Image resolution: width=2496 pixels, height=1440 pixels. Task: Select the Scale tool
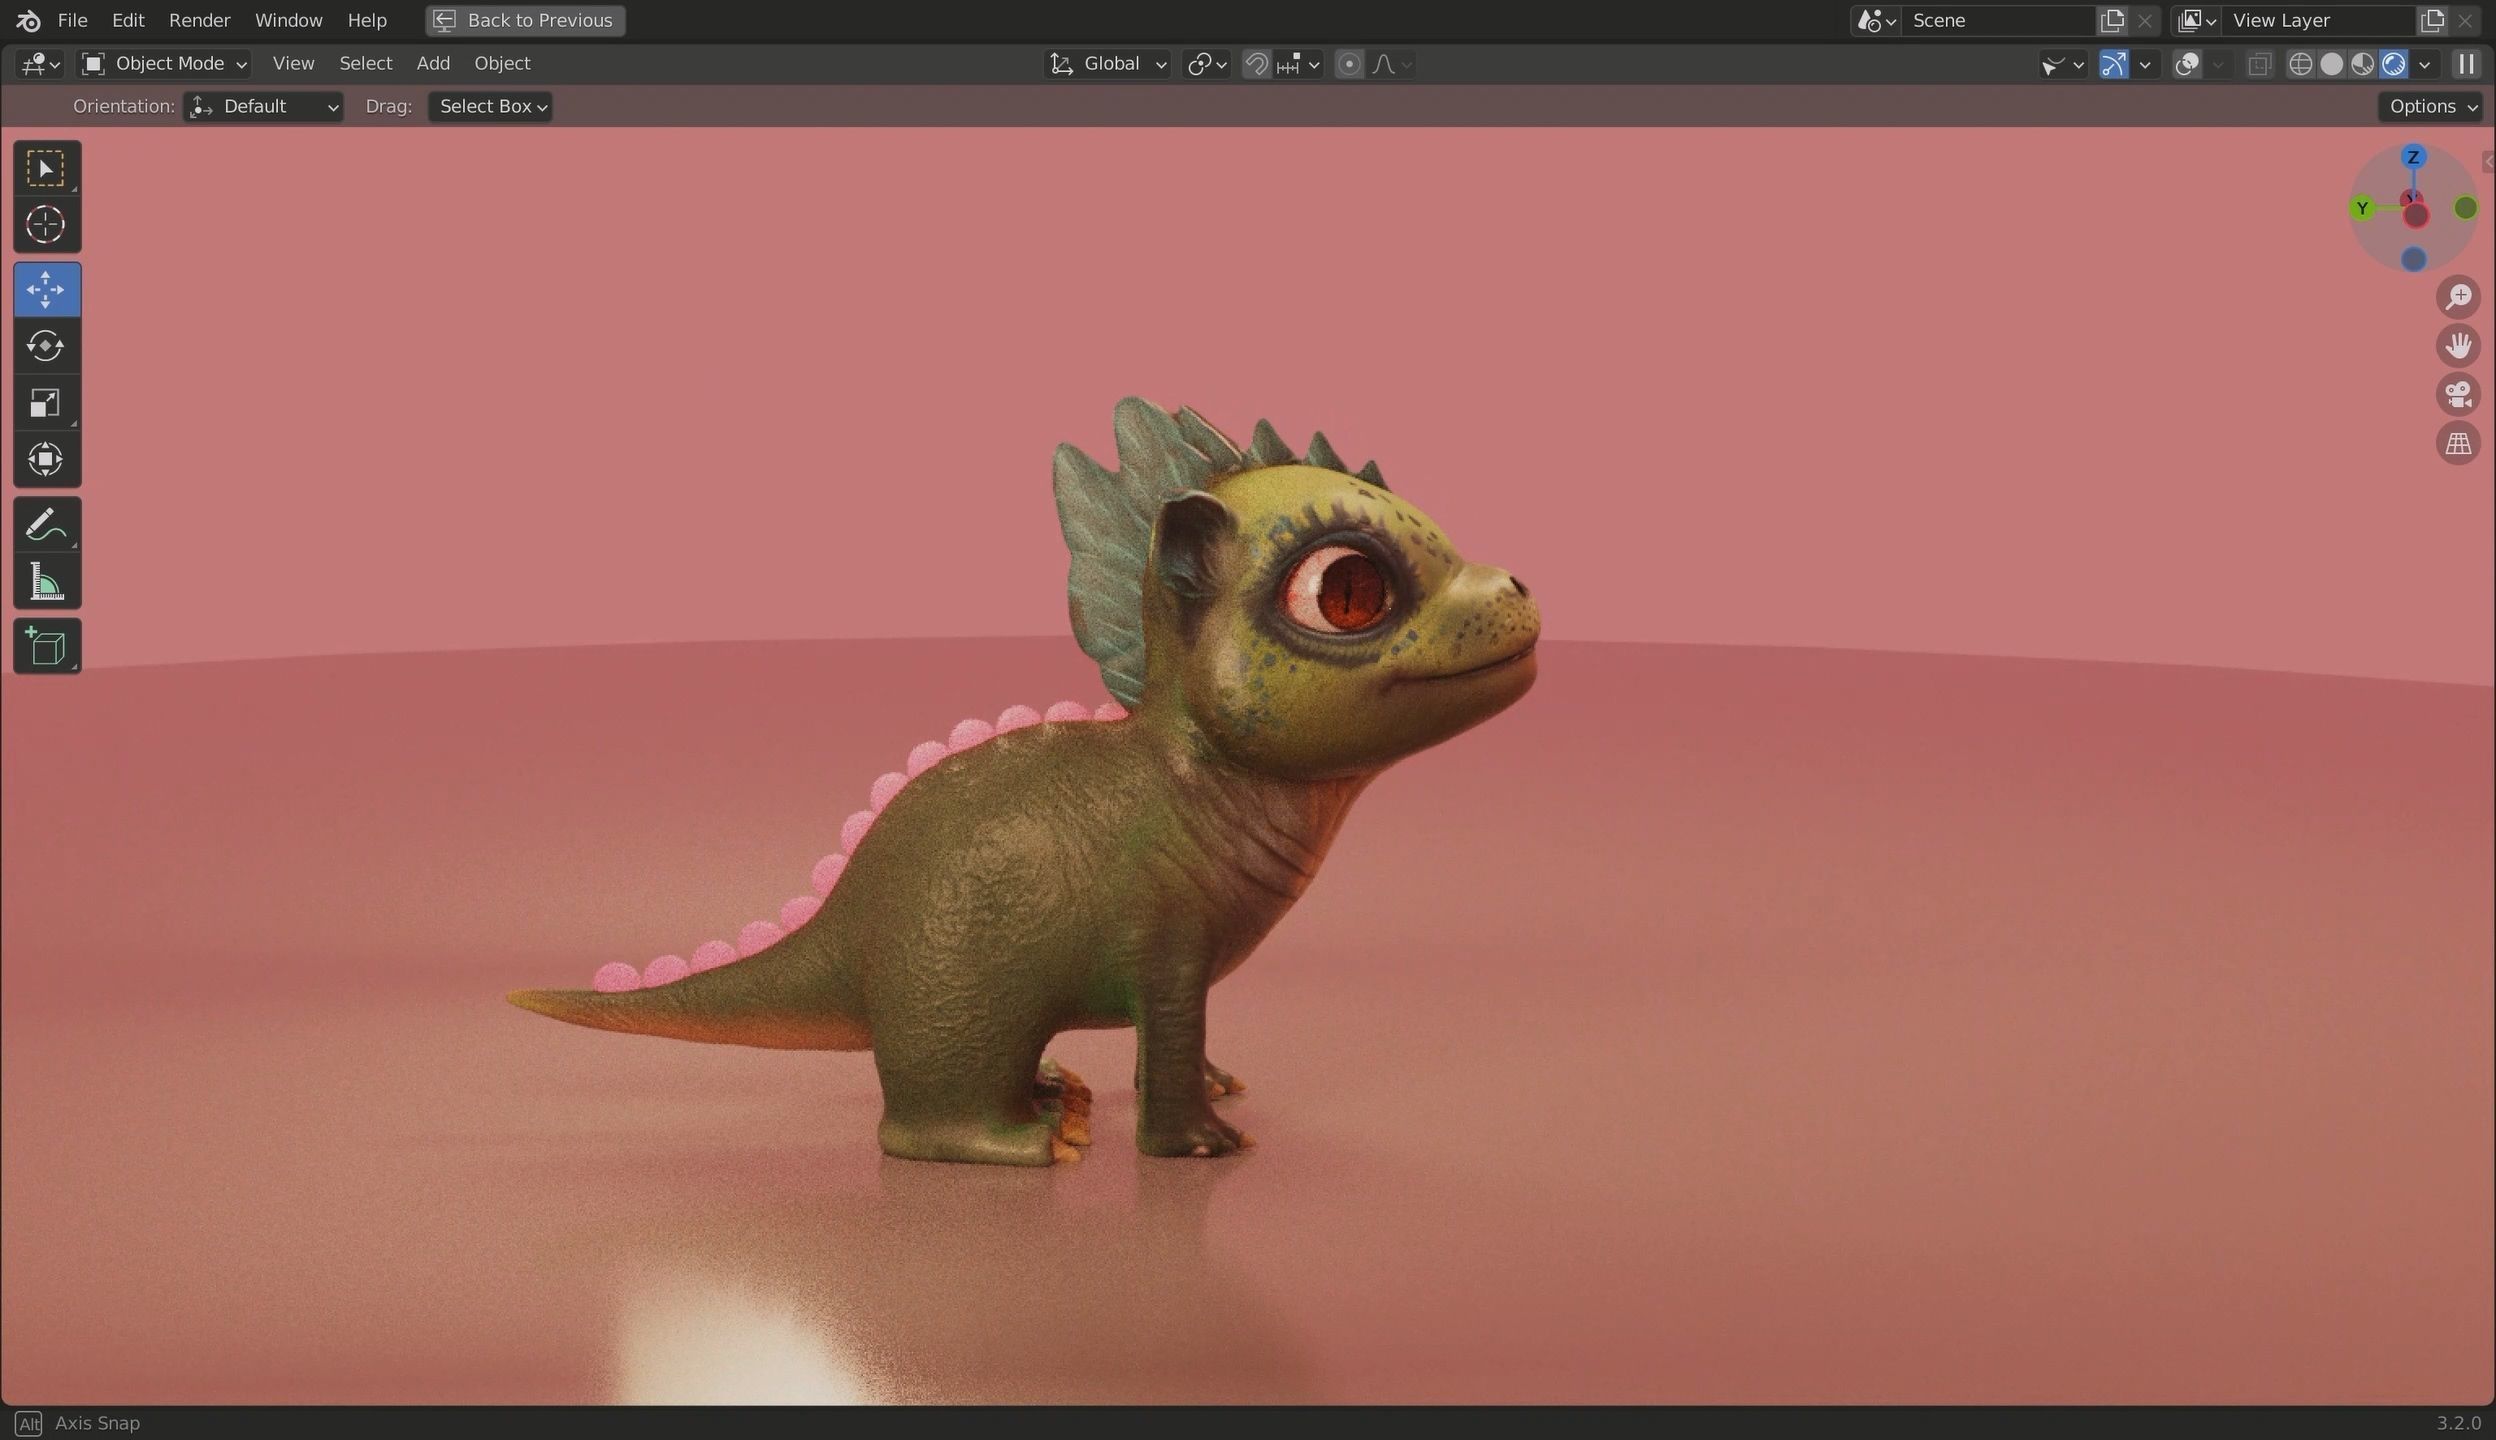click(x=46, y=403)
